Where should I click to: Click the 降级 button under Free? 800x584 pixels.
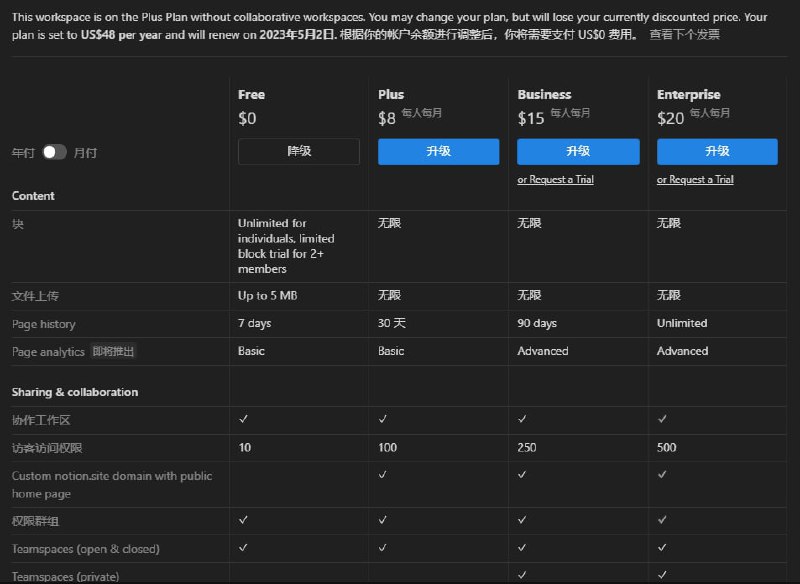299,151
